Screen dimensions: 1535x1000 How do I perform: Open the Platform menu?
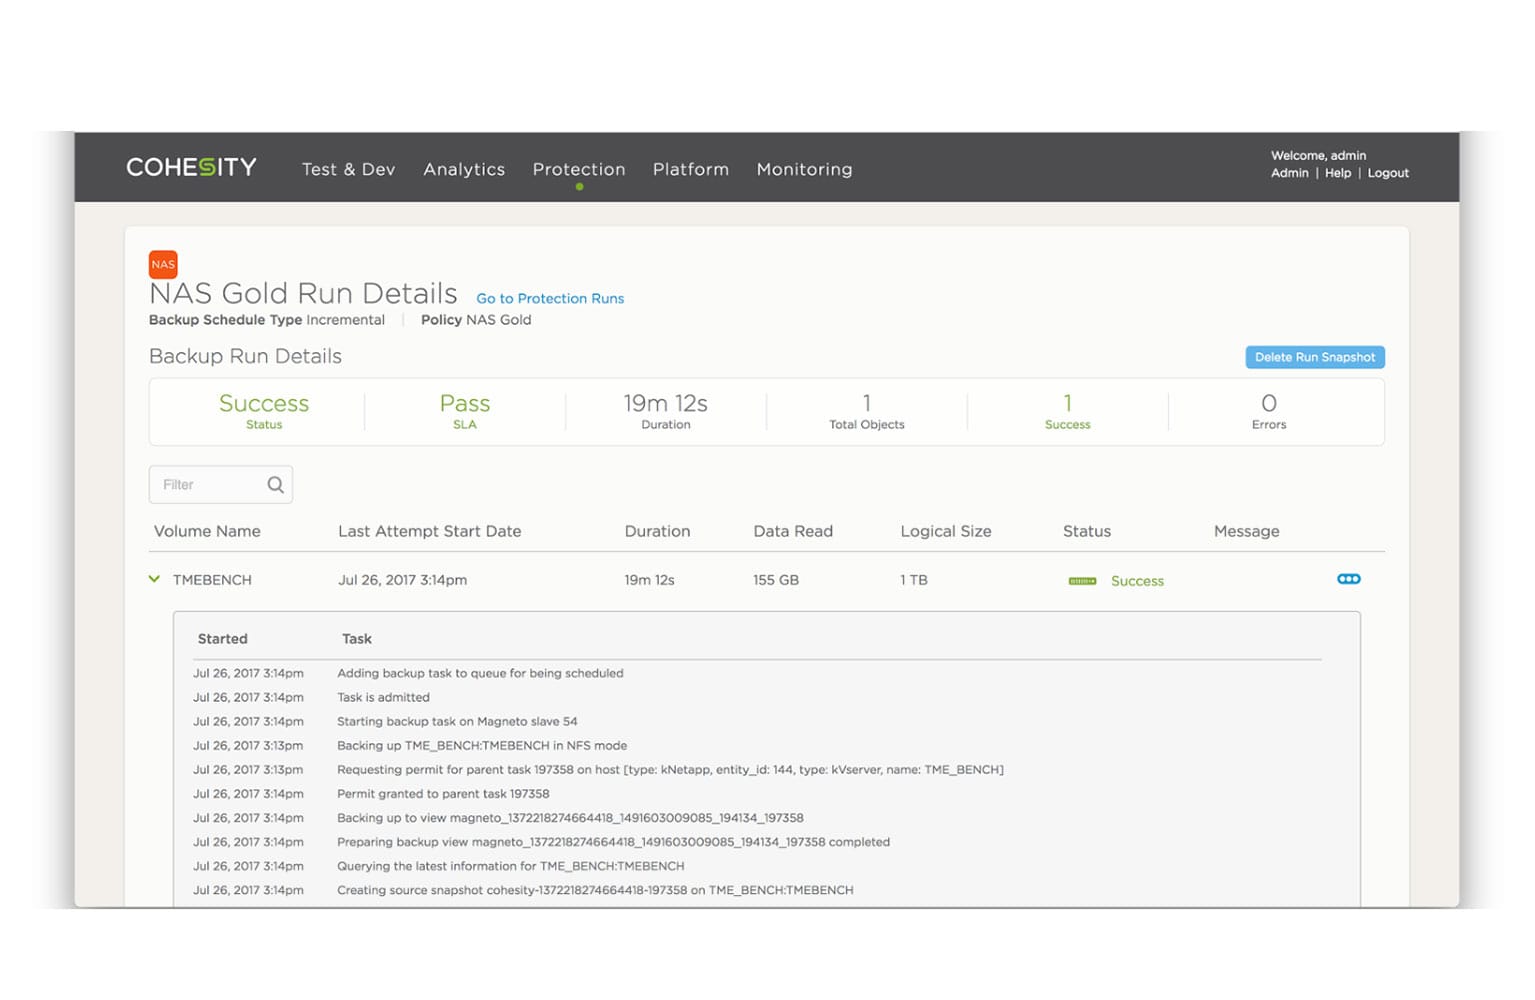click(691, 169)
